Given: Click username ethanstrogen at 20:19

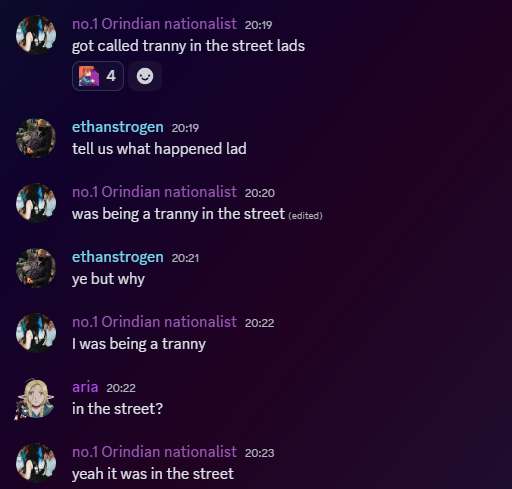Looking at the screenshot, I should tap(118, 127).
